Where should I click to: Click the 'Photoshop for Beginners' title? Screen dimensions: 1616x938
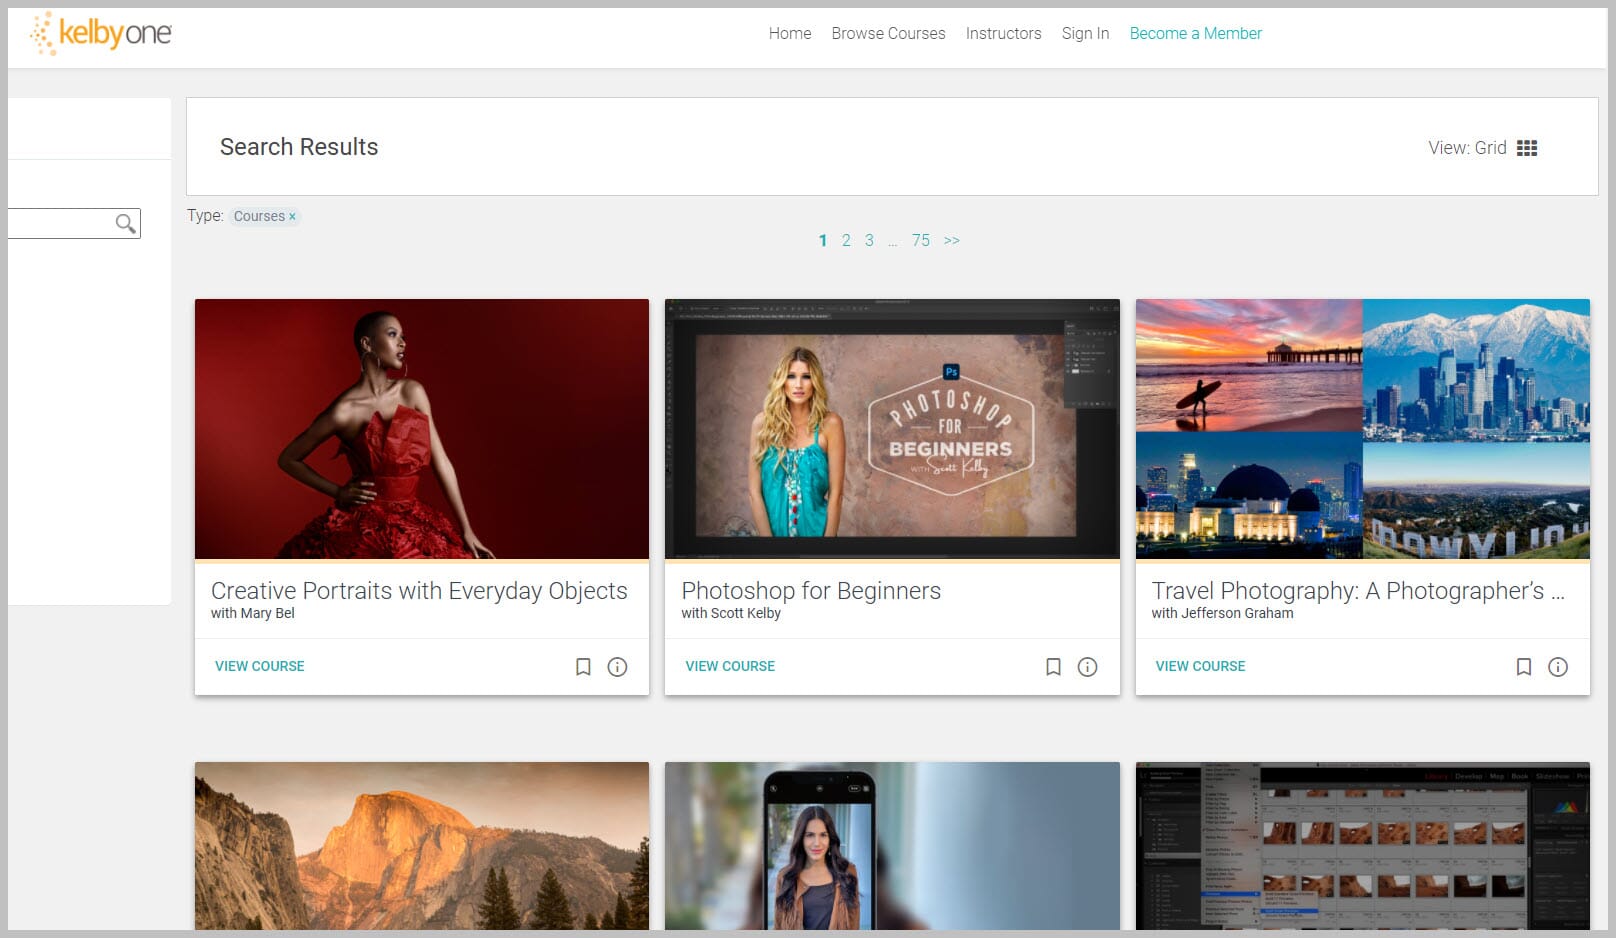(811, 591)
